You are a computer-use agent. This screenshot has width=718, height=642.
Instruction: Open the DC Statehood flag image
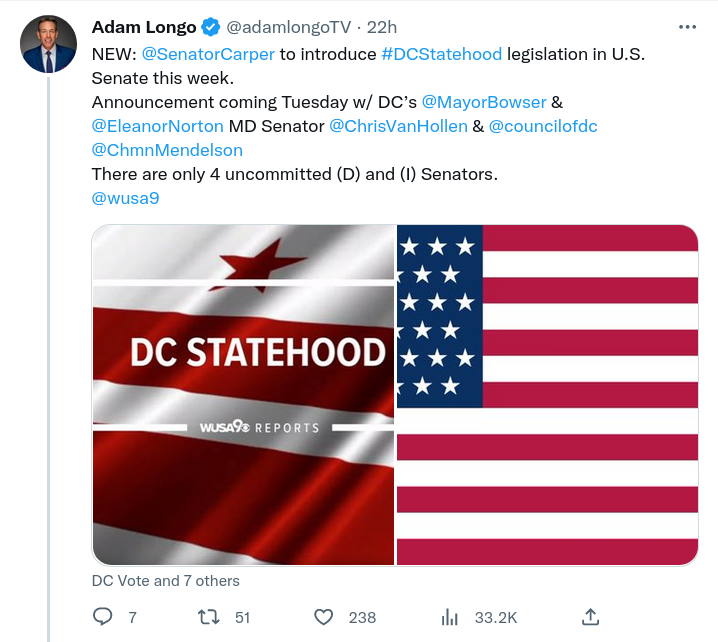[243, 395]
